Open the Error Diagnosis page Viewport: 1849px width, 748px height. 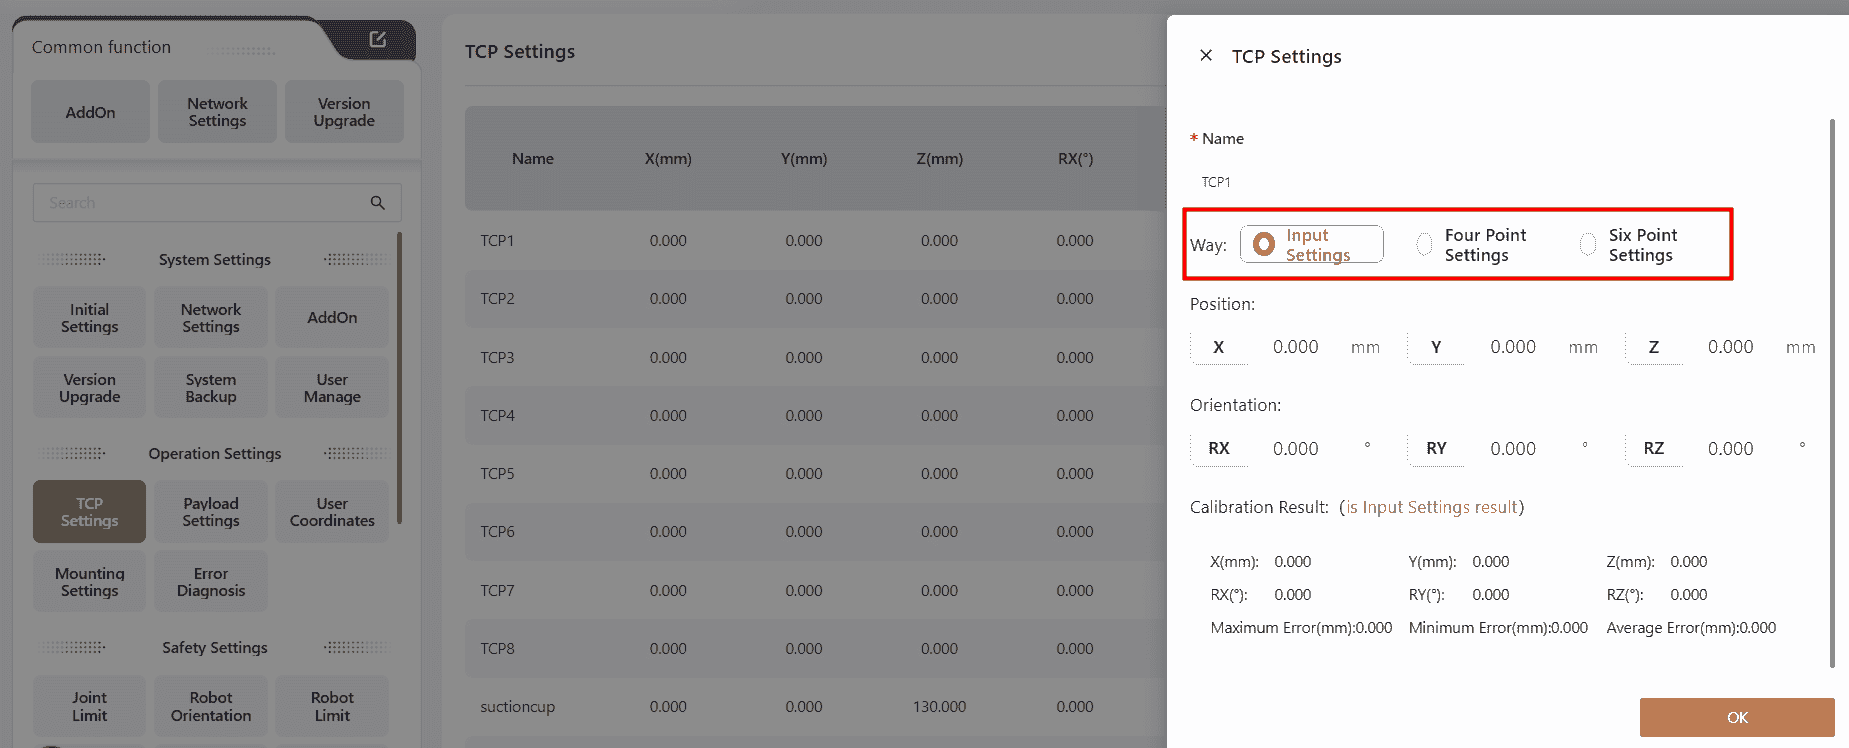click(x=211, y=582)
